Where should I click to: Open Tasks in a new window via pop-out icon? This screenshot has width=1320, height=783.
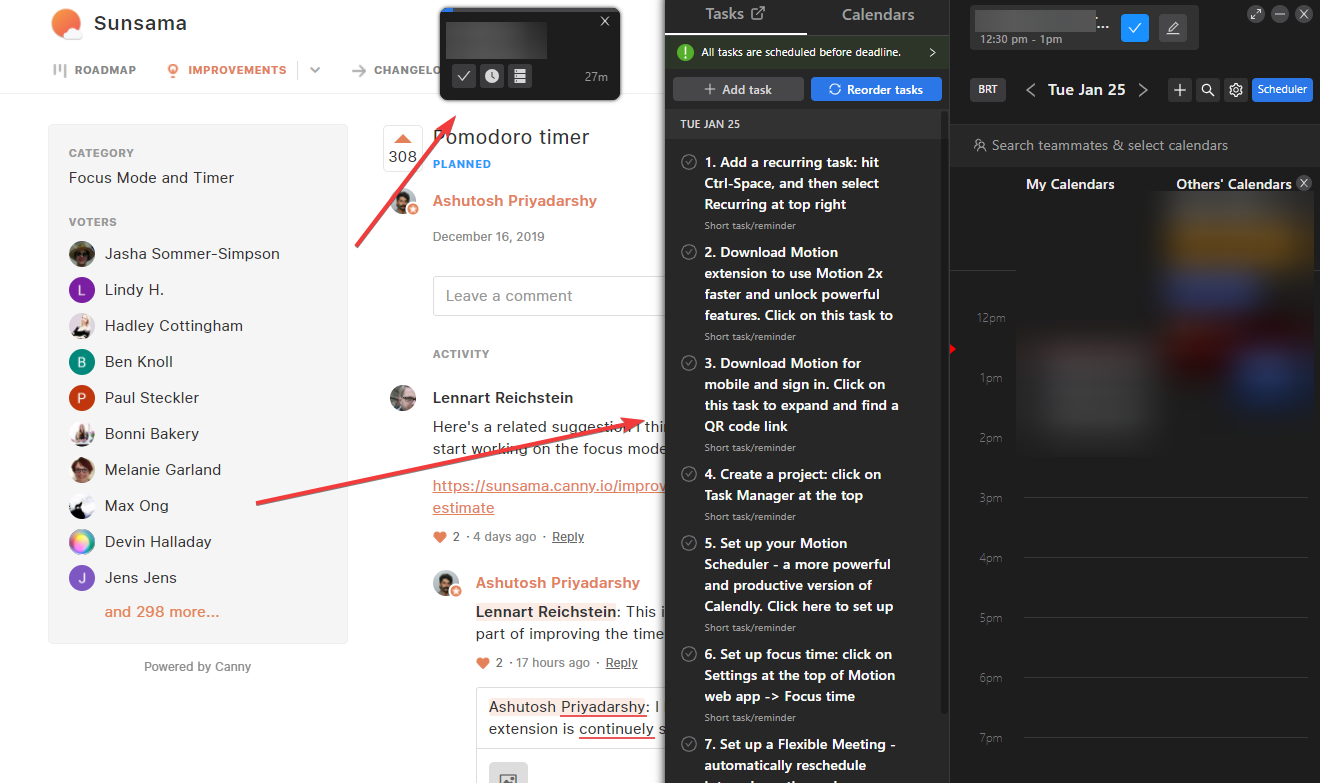[x=758, y=14]
